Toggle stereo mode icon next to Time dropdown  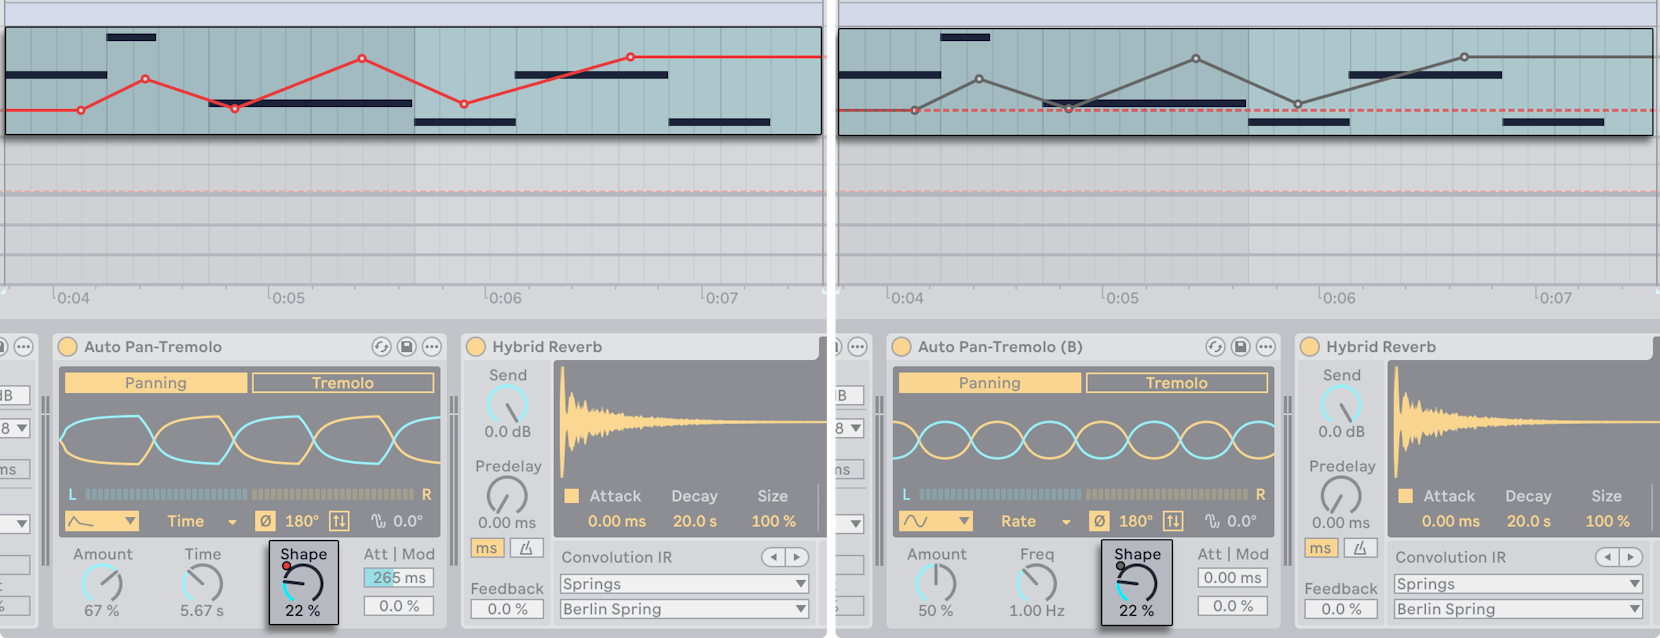[x=339, y=521]
